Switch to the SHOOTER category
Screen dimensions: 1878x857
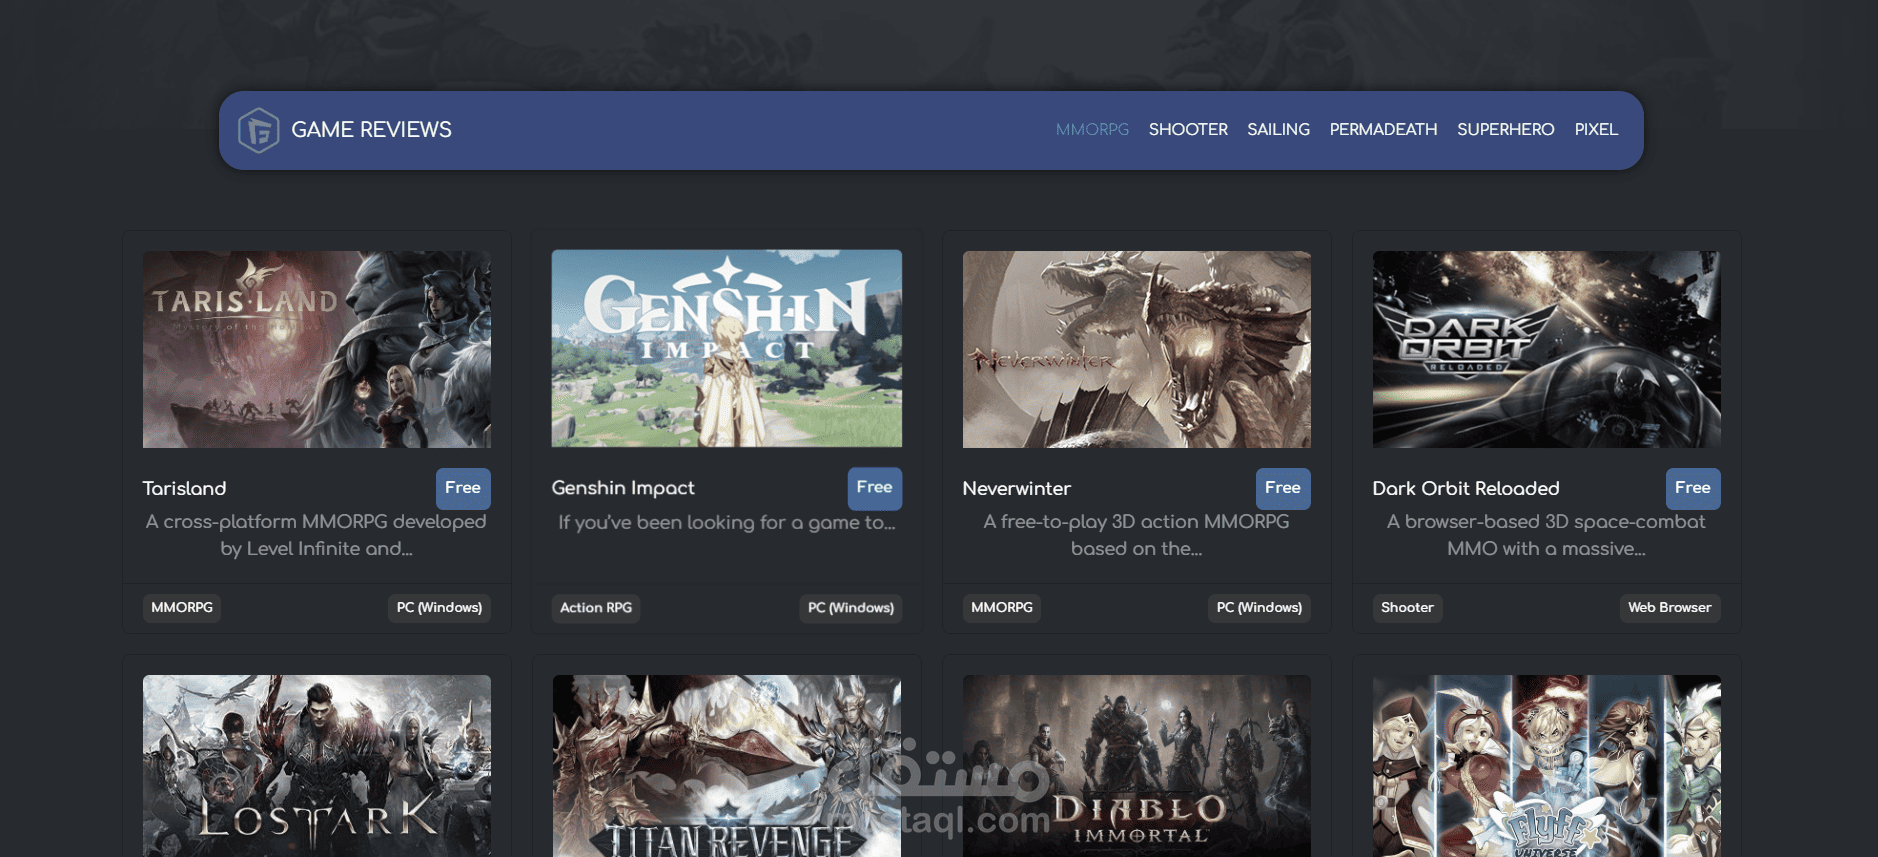click(1188, 130)
